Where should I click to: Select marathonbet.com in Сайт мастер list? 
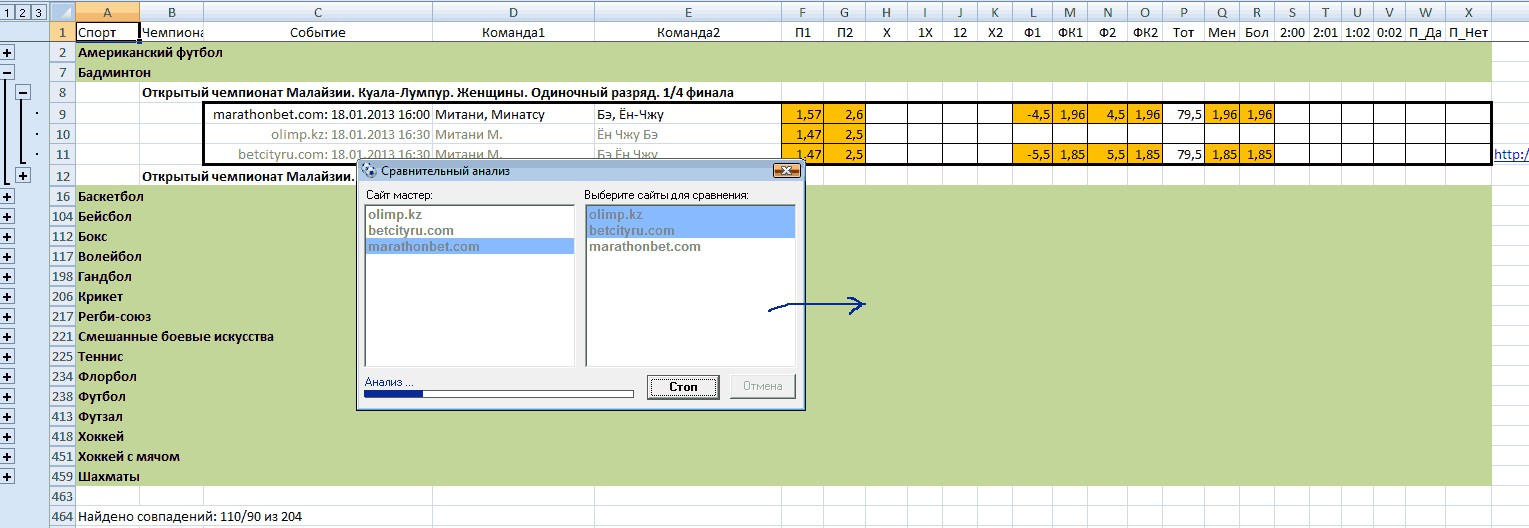click(470, 246)
